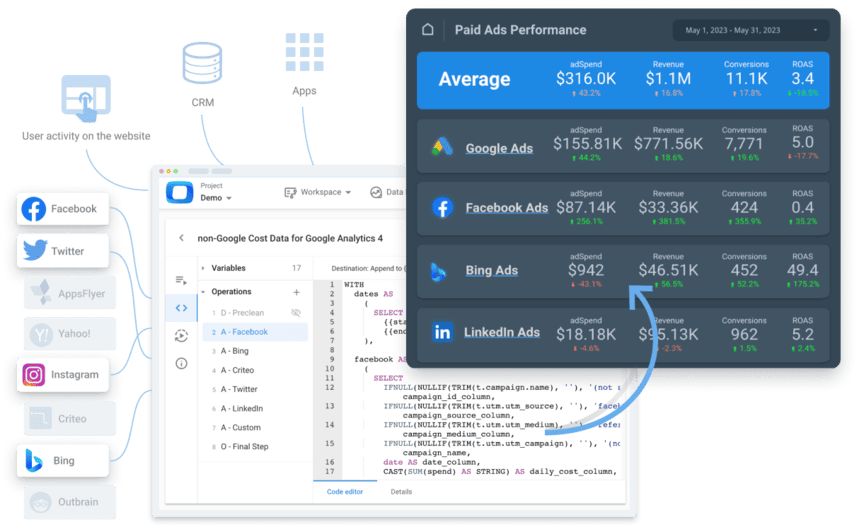
Task: Click the Outbrain source icon
Action: [41, 502]
